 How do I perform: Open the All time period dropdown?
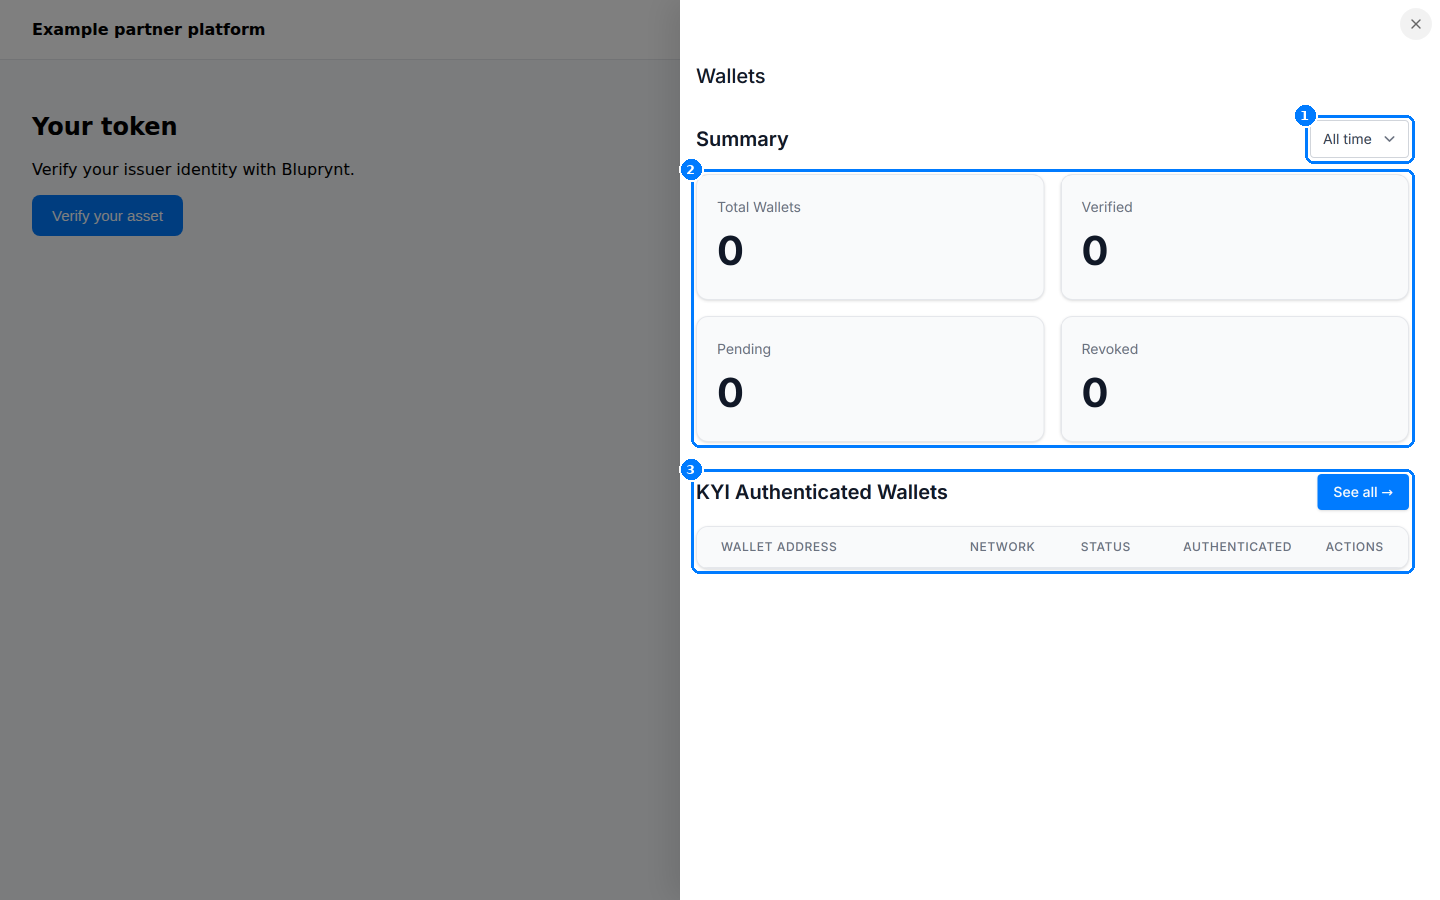pos(1359,139)
